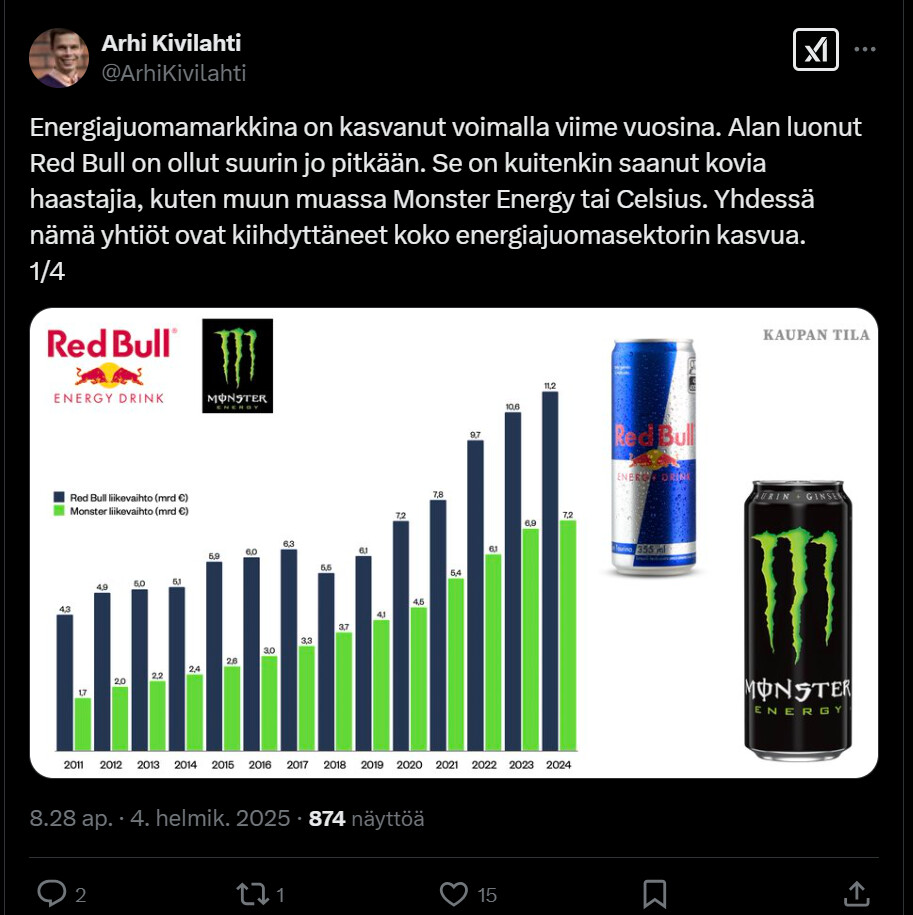Open the three-dot more options menu
Screen dimensions: 913x915
[x=864, y=50]
